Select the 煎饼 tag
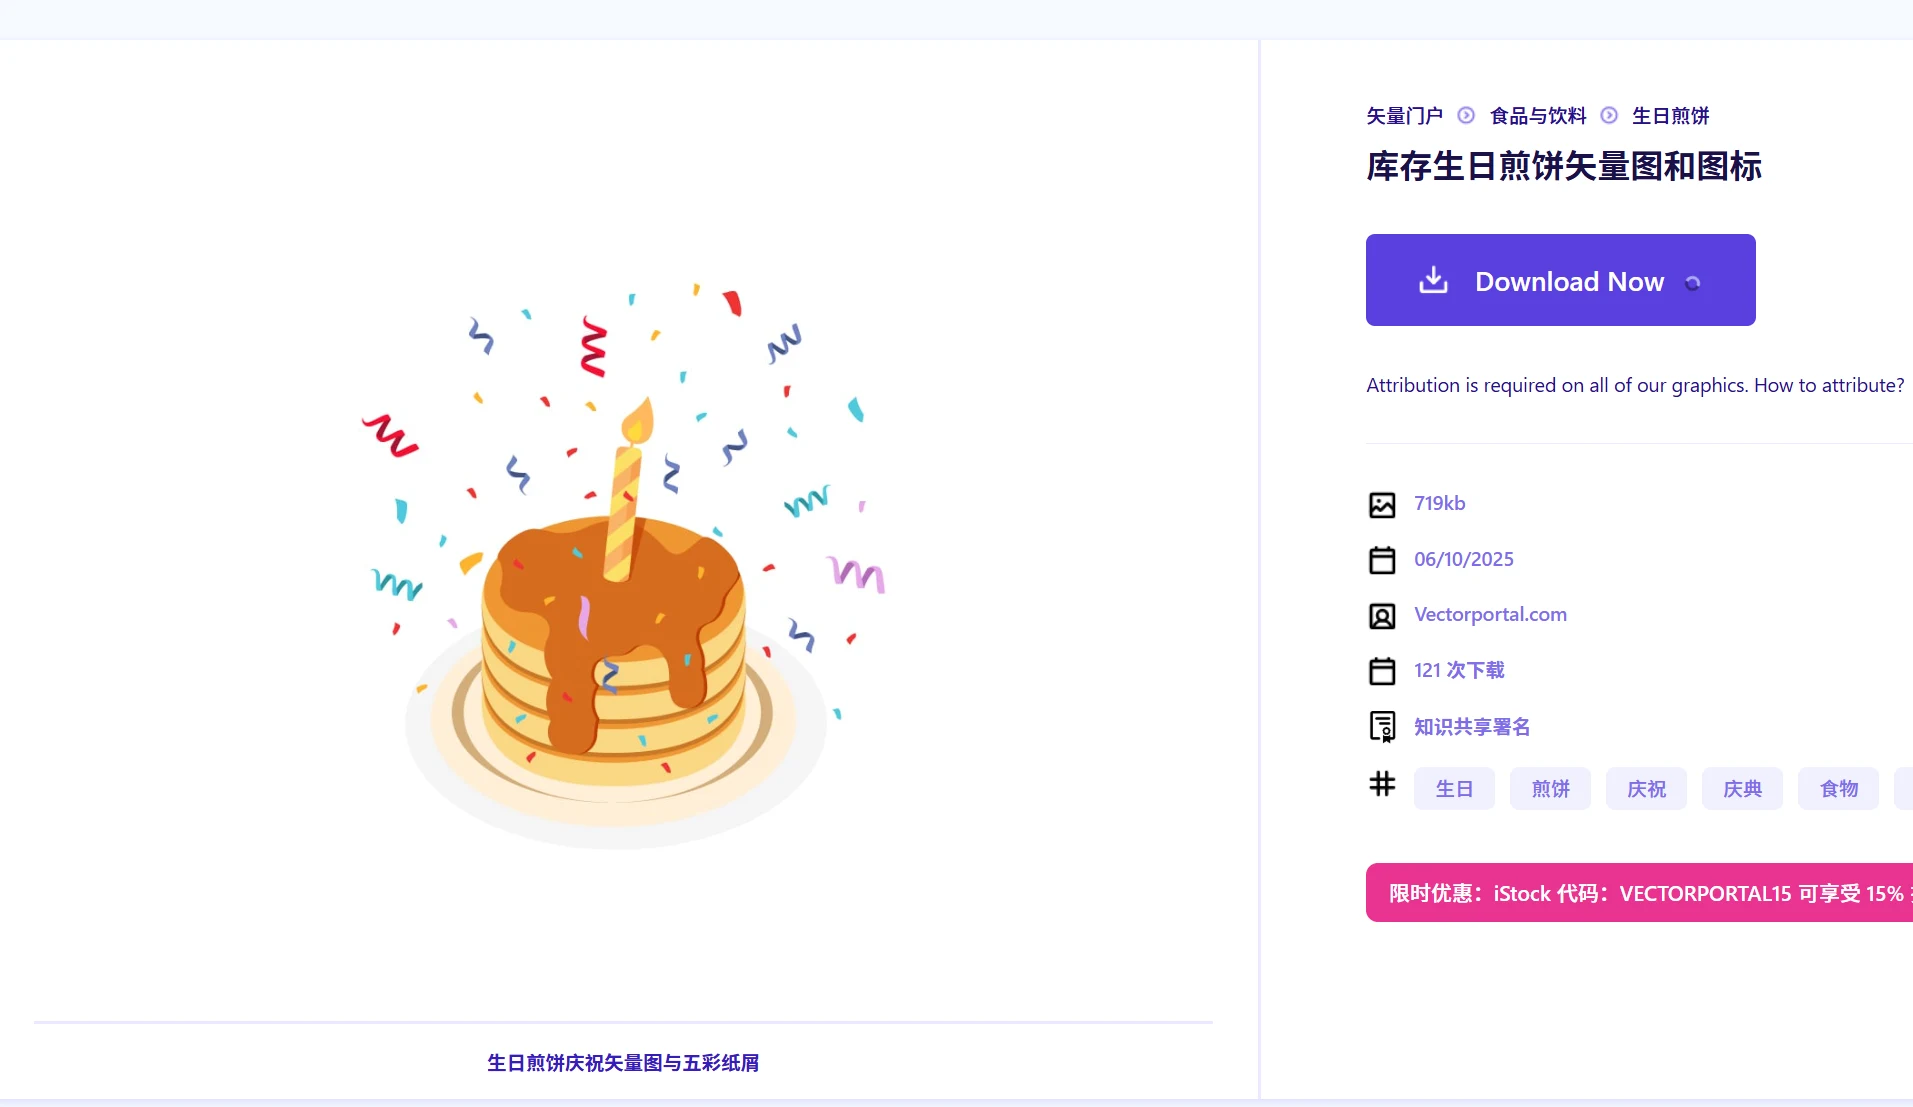This screenshot has height=1107, width=1913. 1550,789
